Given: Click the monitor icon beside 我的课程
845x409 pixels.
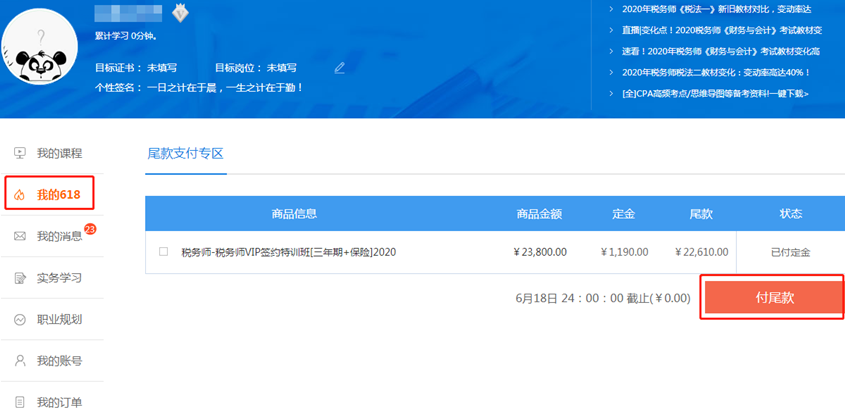Looking at the screenshot, I should pyautogui.click(x=20, y=153).
